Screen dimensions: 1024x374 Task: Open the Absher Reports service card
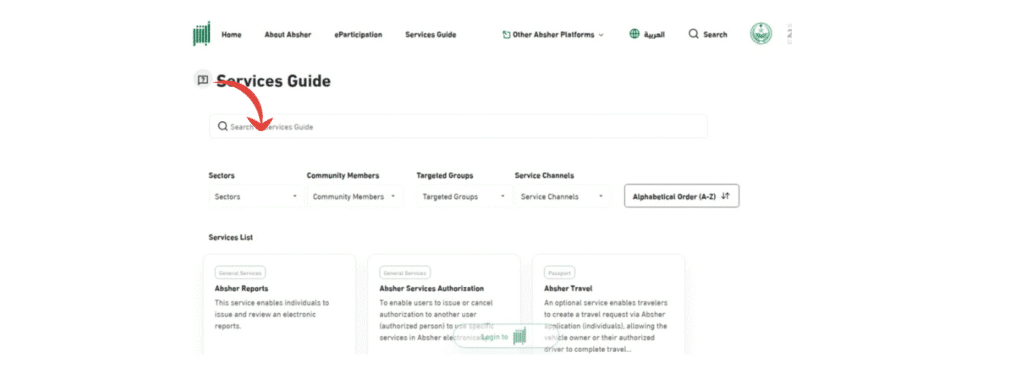pos(280,305)
